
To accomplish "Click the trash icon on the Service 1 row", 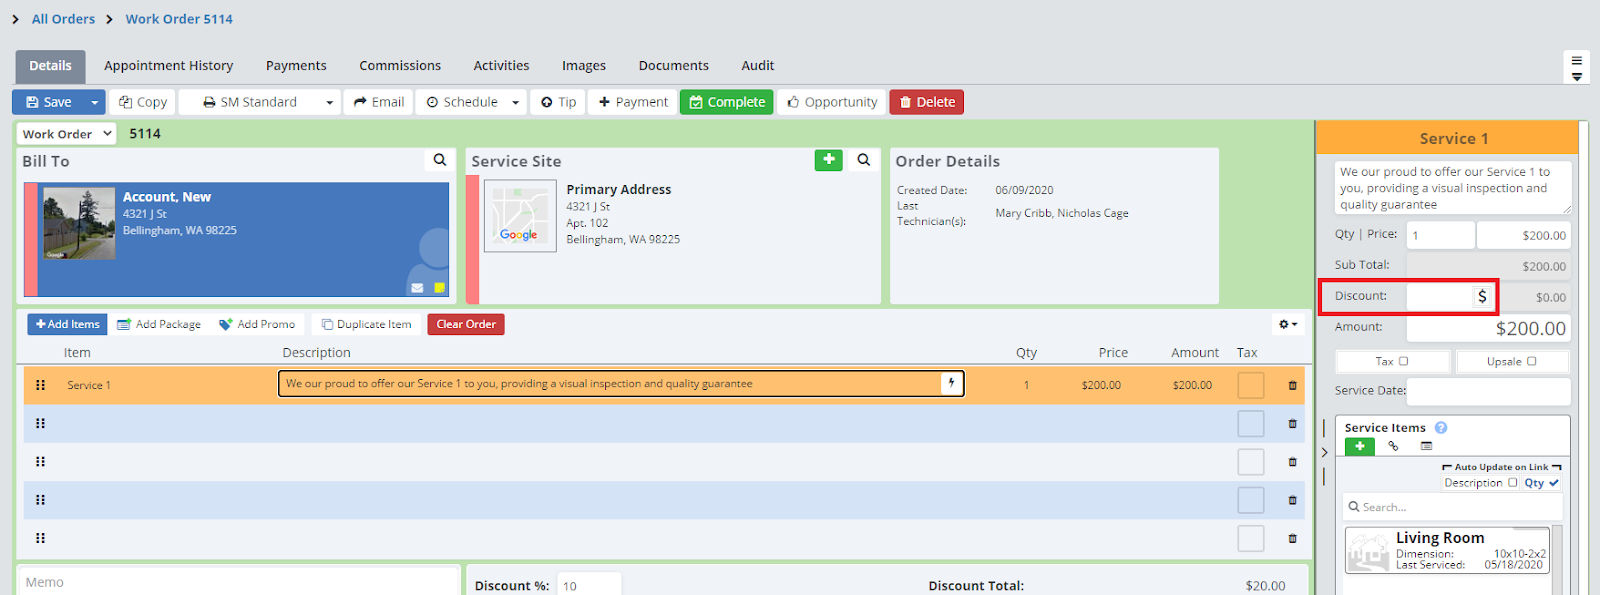I will [x=1292, y=385].
